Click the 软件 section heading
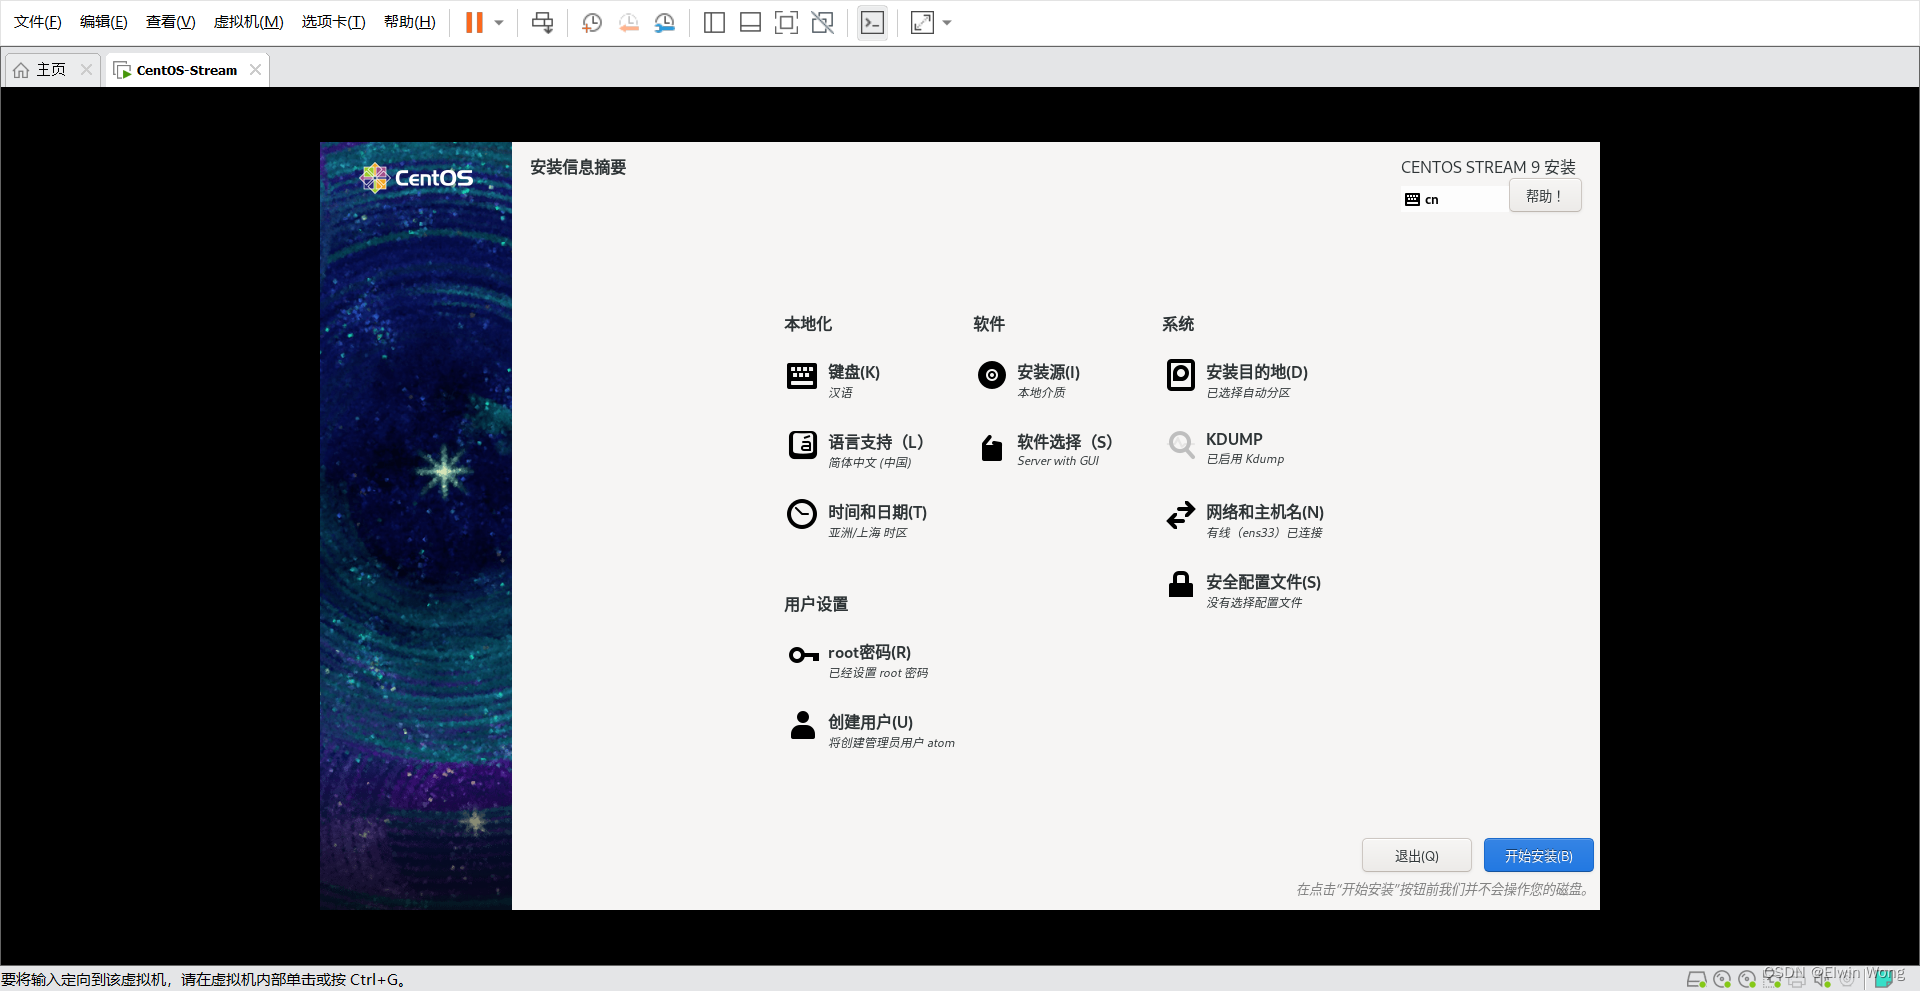 [989, 324]
